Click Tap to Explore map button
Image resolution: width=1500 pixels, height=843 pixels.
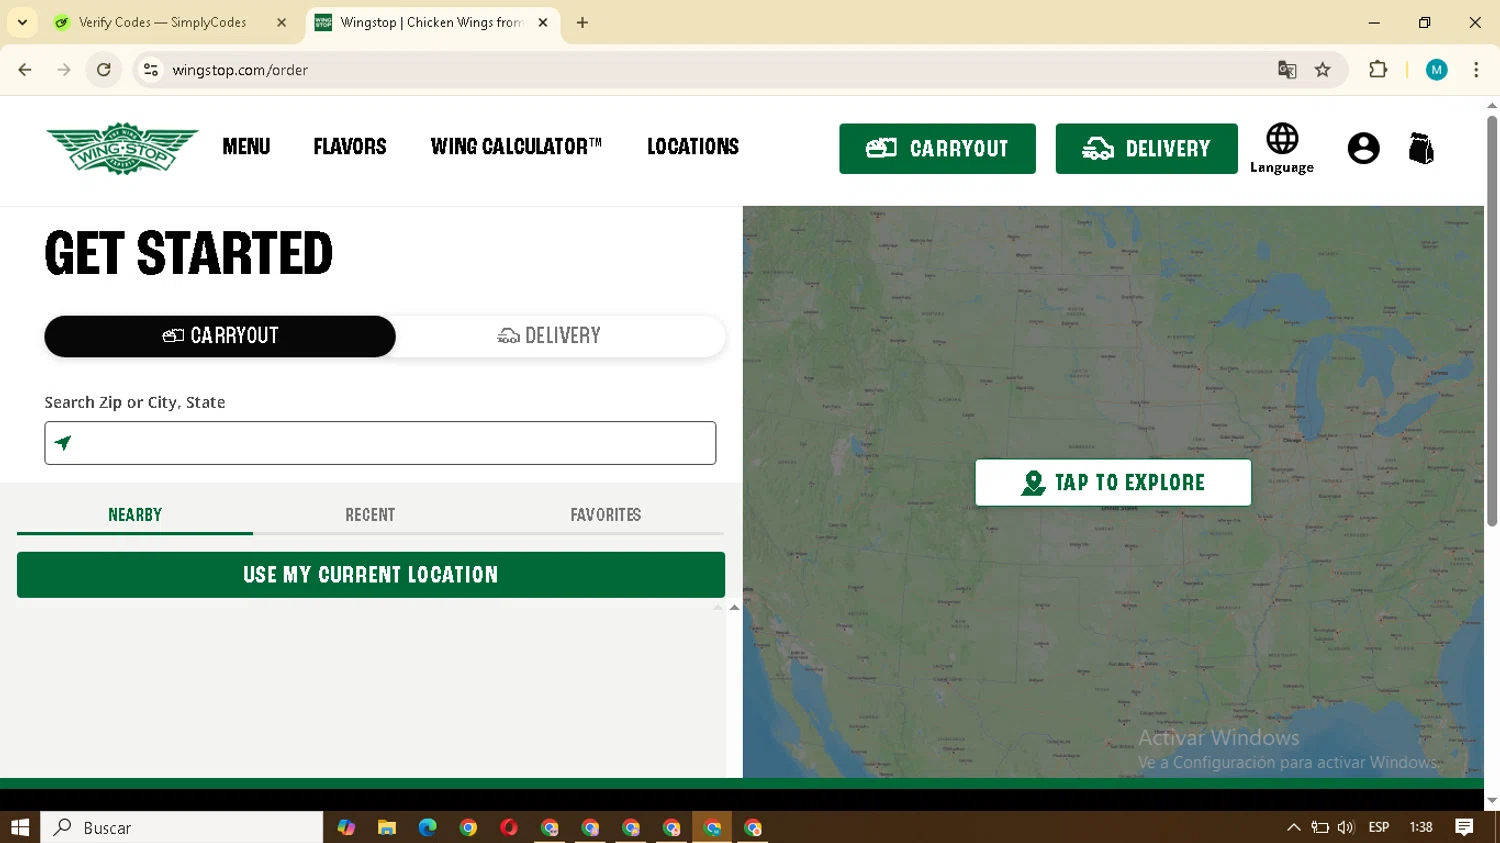pos(1113,483)
